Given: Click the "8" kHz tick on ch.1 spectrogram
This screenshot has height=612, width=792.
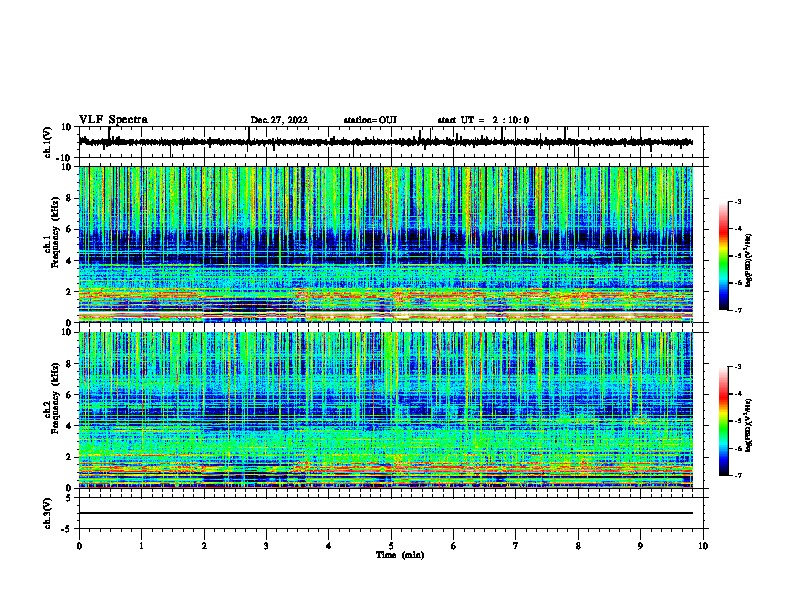Looking at the screenshot, I should pyautogui.click(x=69, y=198).
